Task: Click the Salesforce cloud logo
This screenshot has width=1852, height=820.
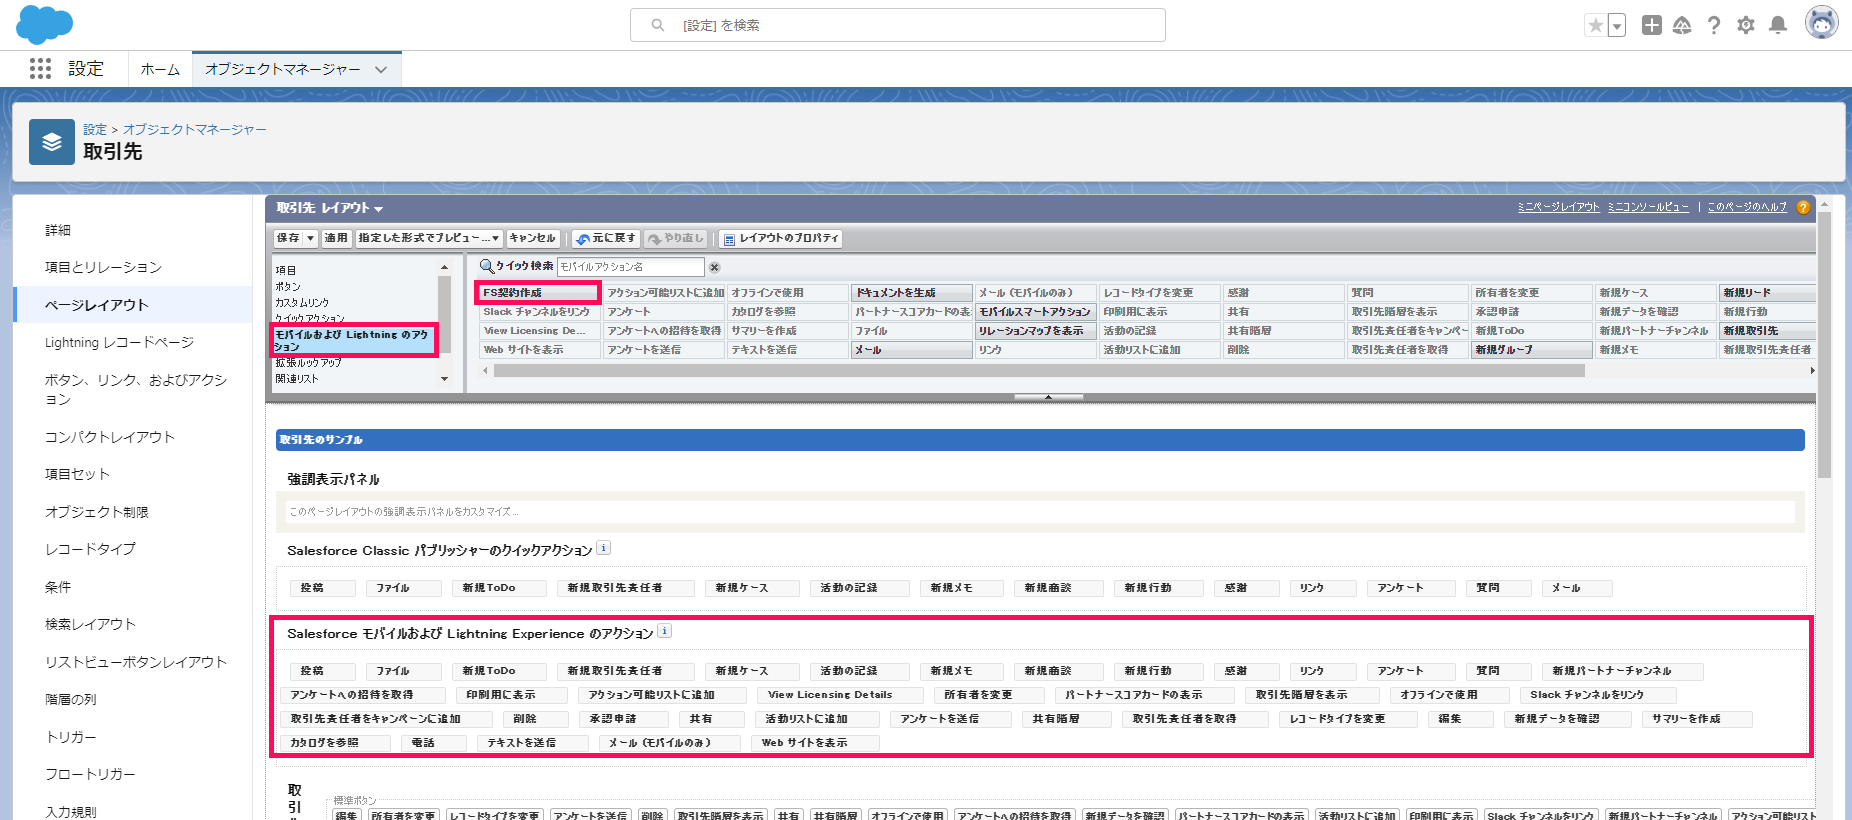Action: point(45,24)
